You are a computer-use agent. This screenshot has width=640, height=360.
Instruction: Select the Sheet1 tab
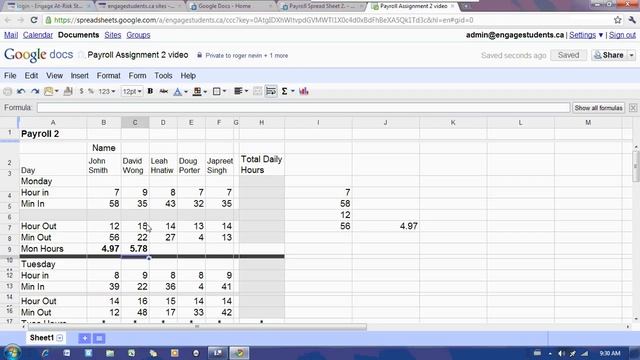tap(42, 338)
